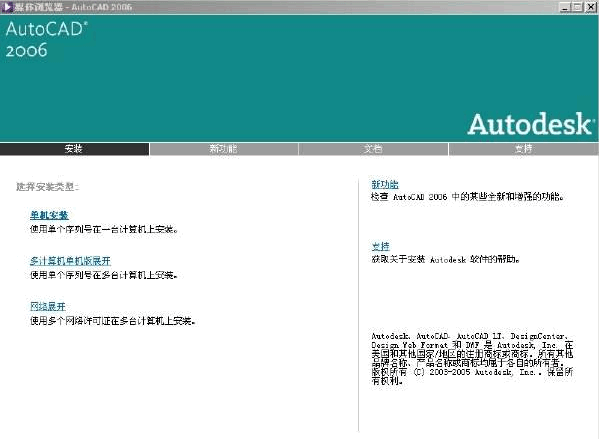Open the 文档 tab
Image resolution: width=599 pixels, height=439 pixels.
(x=373, y=149)
